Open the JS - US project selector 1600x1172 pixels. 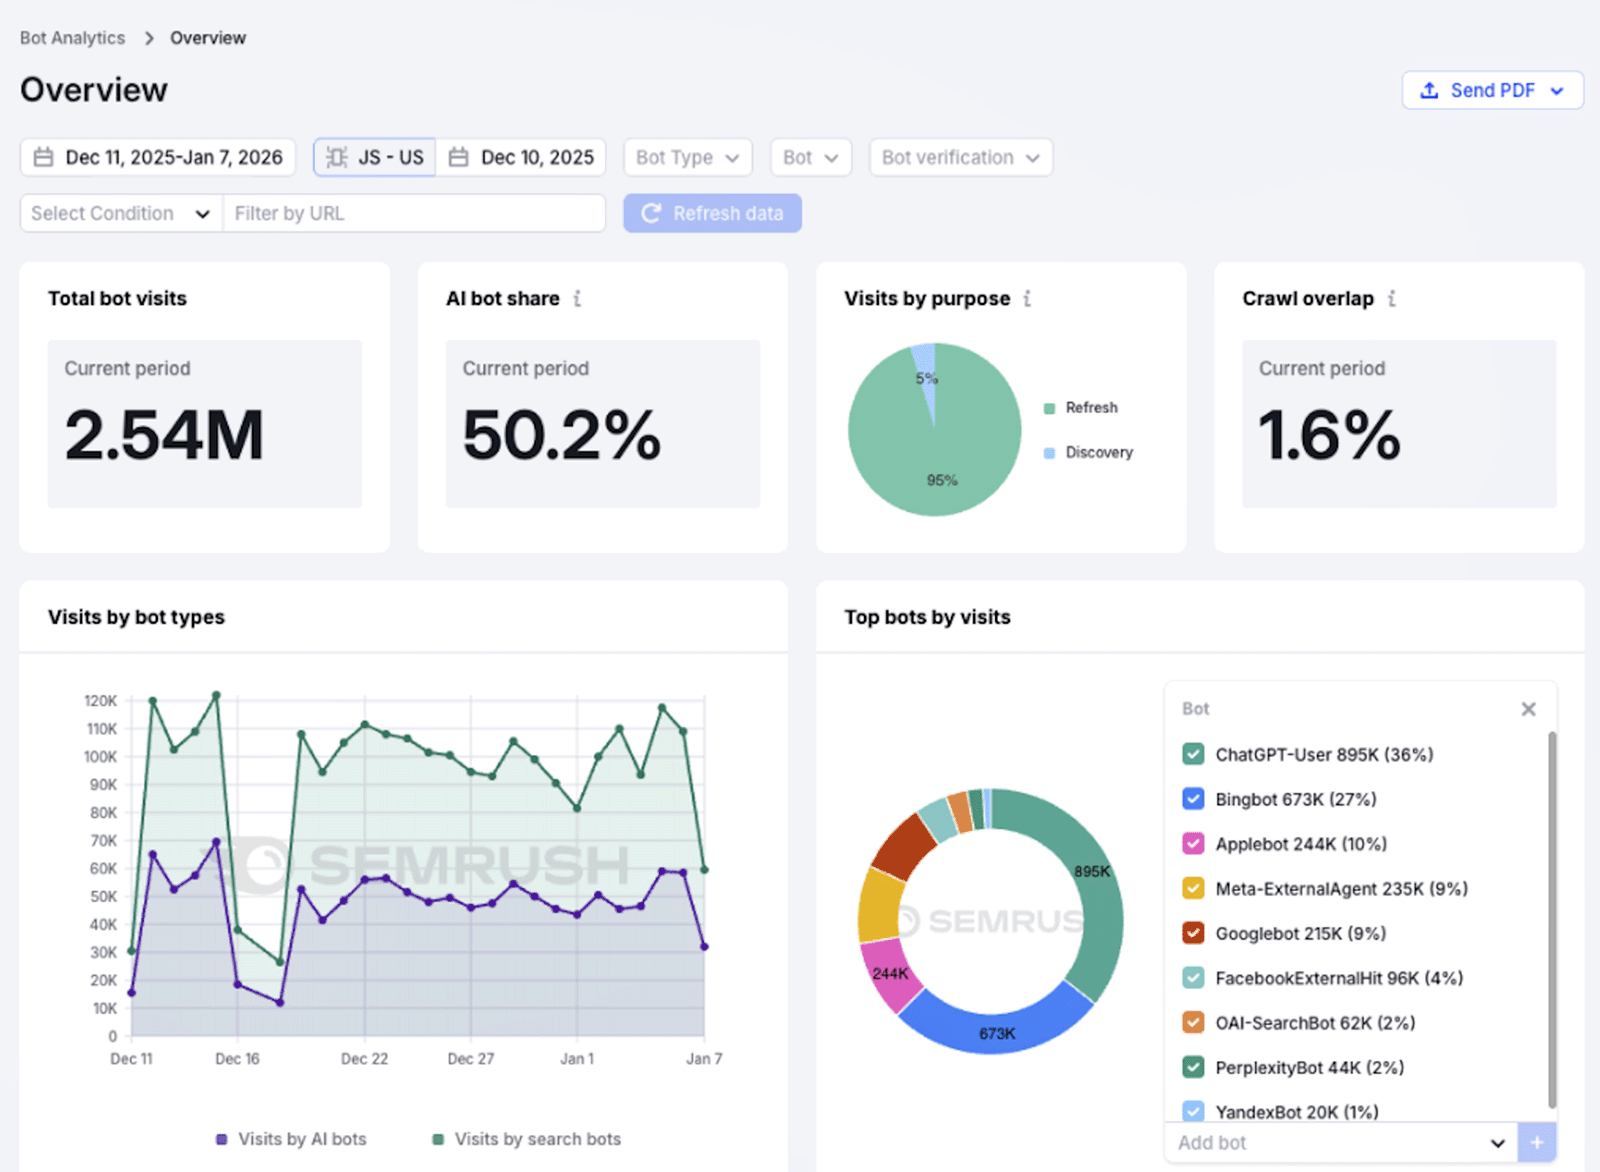pos(375,157)
